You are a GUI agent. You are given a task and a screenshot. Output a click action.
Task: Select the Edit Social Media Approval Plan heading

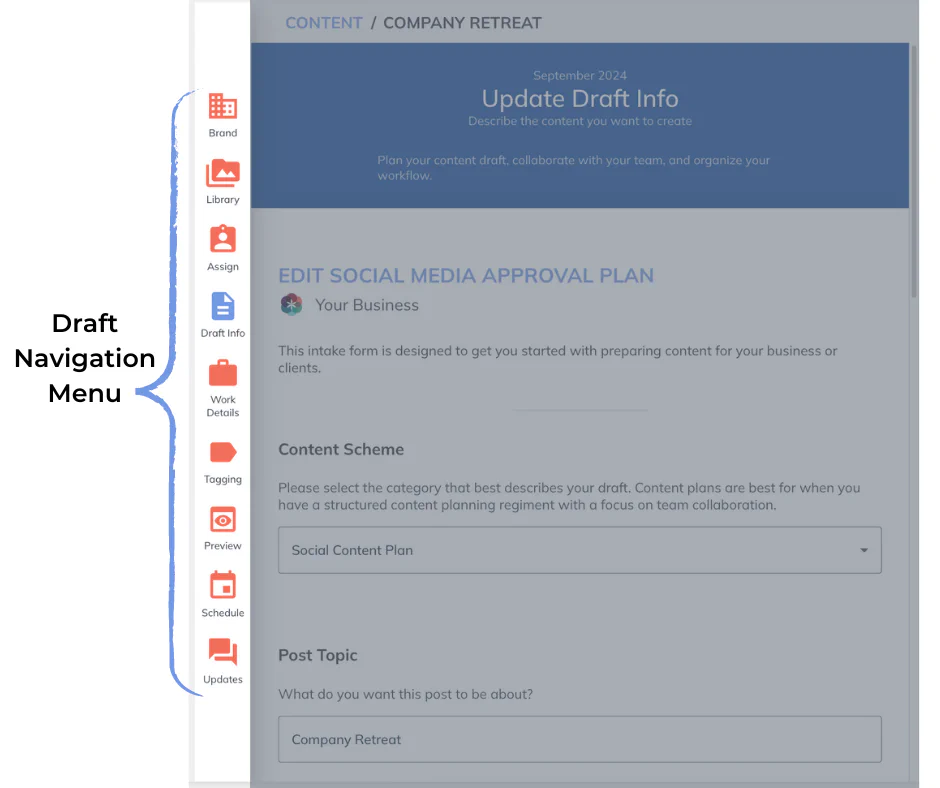click(x=466, y=276)
